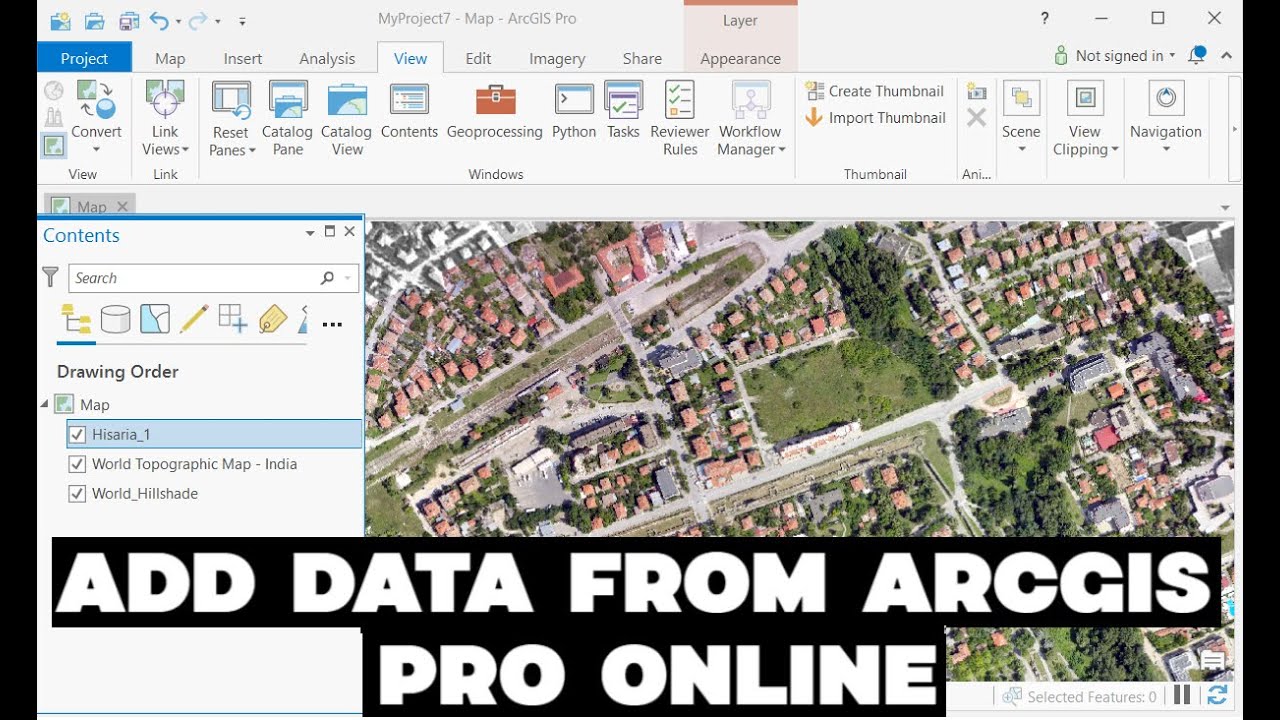The image size is (1280, 720).
Task: Click the Redo arrow icon
Action: [198, 20]
